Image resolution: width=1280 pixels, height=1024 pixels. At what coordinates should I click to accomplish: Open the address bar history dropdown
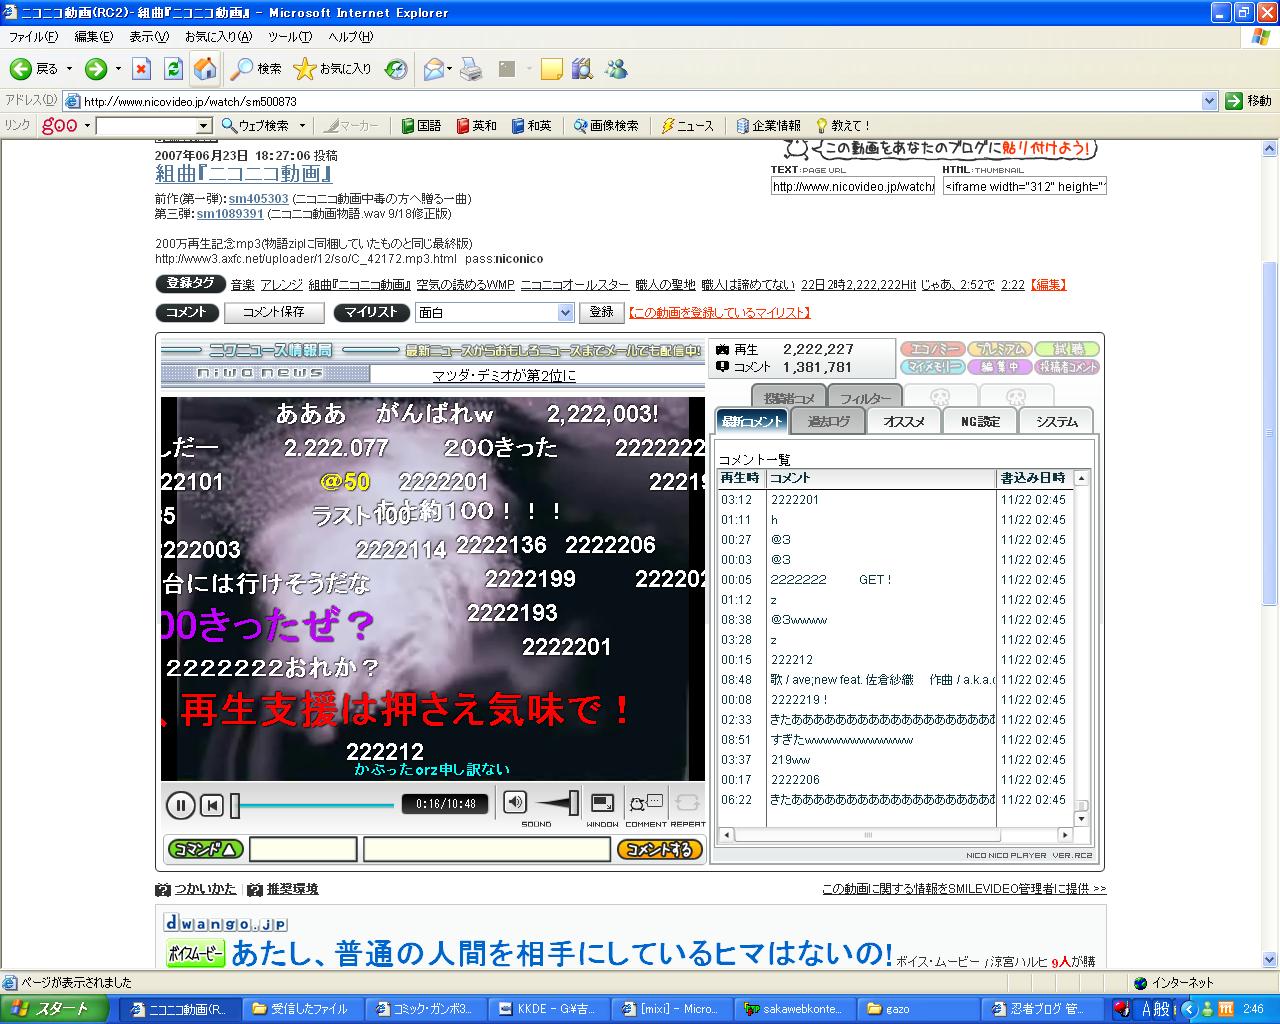pos(1209,101)
